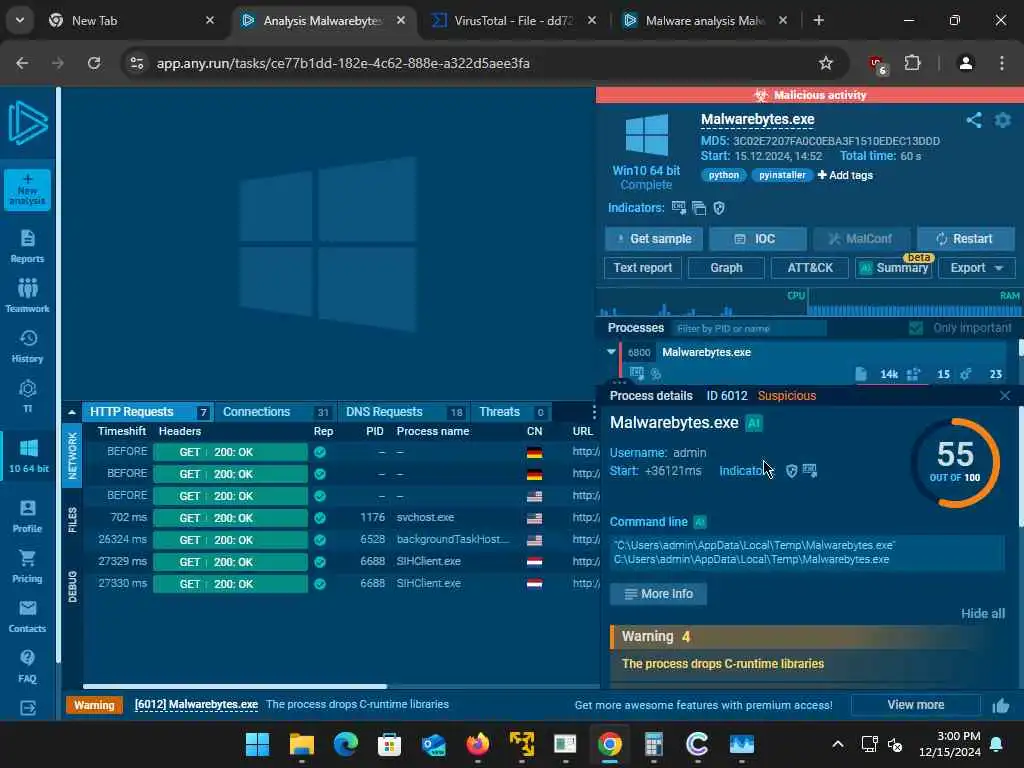The image size is (1024, 768).
Task: Open Firefox from the taskbar
Action: 478,744
